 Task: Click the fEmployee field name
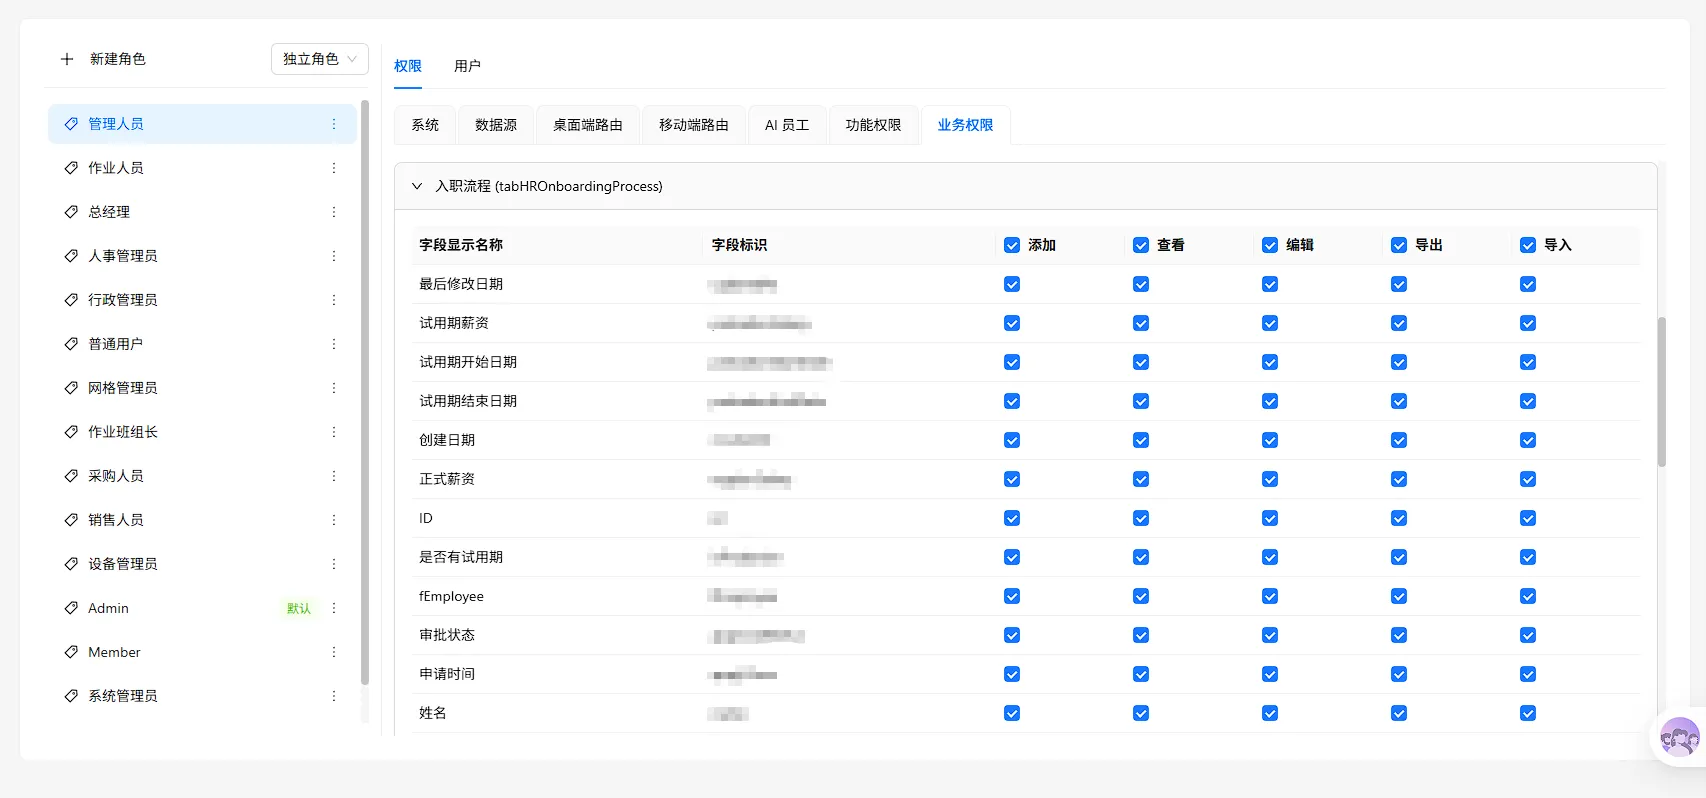coord(451,596)
